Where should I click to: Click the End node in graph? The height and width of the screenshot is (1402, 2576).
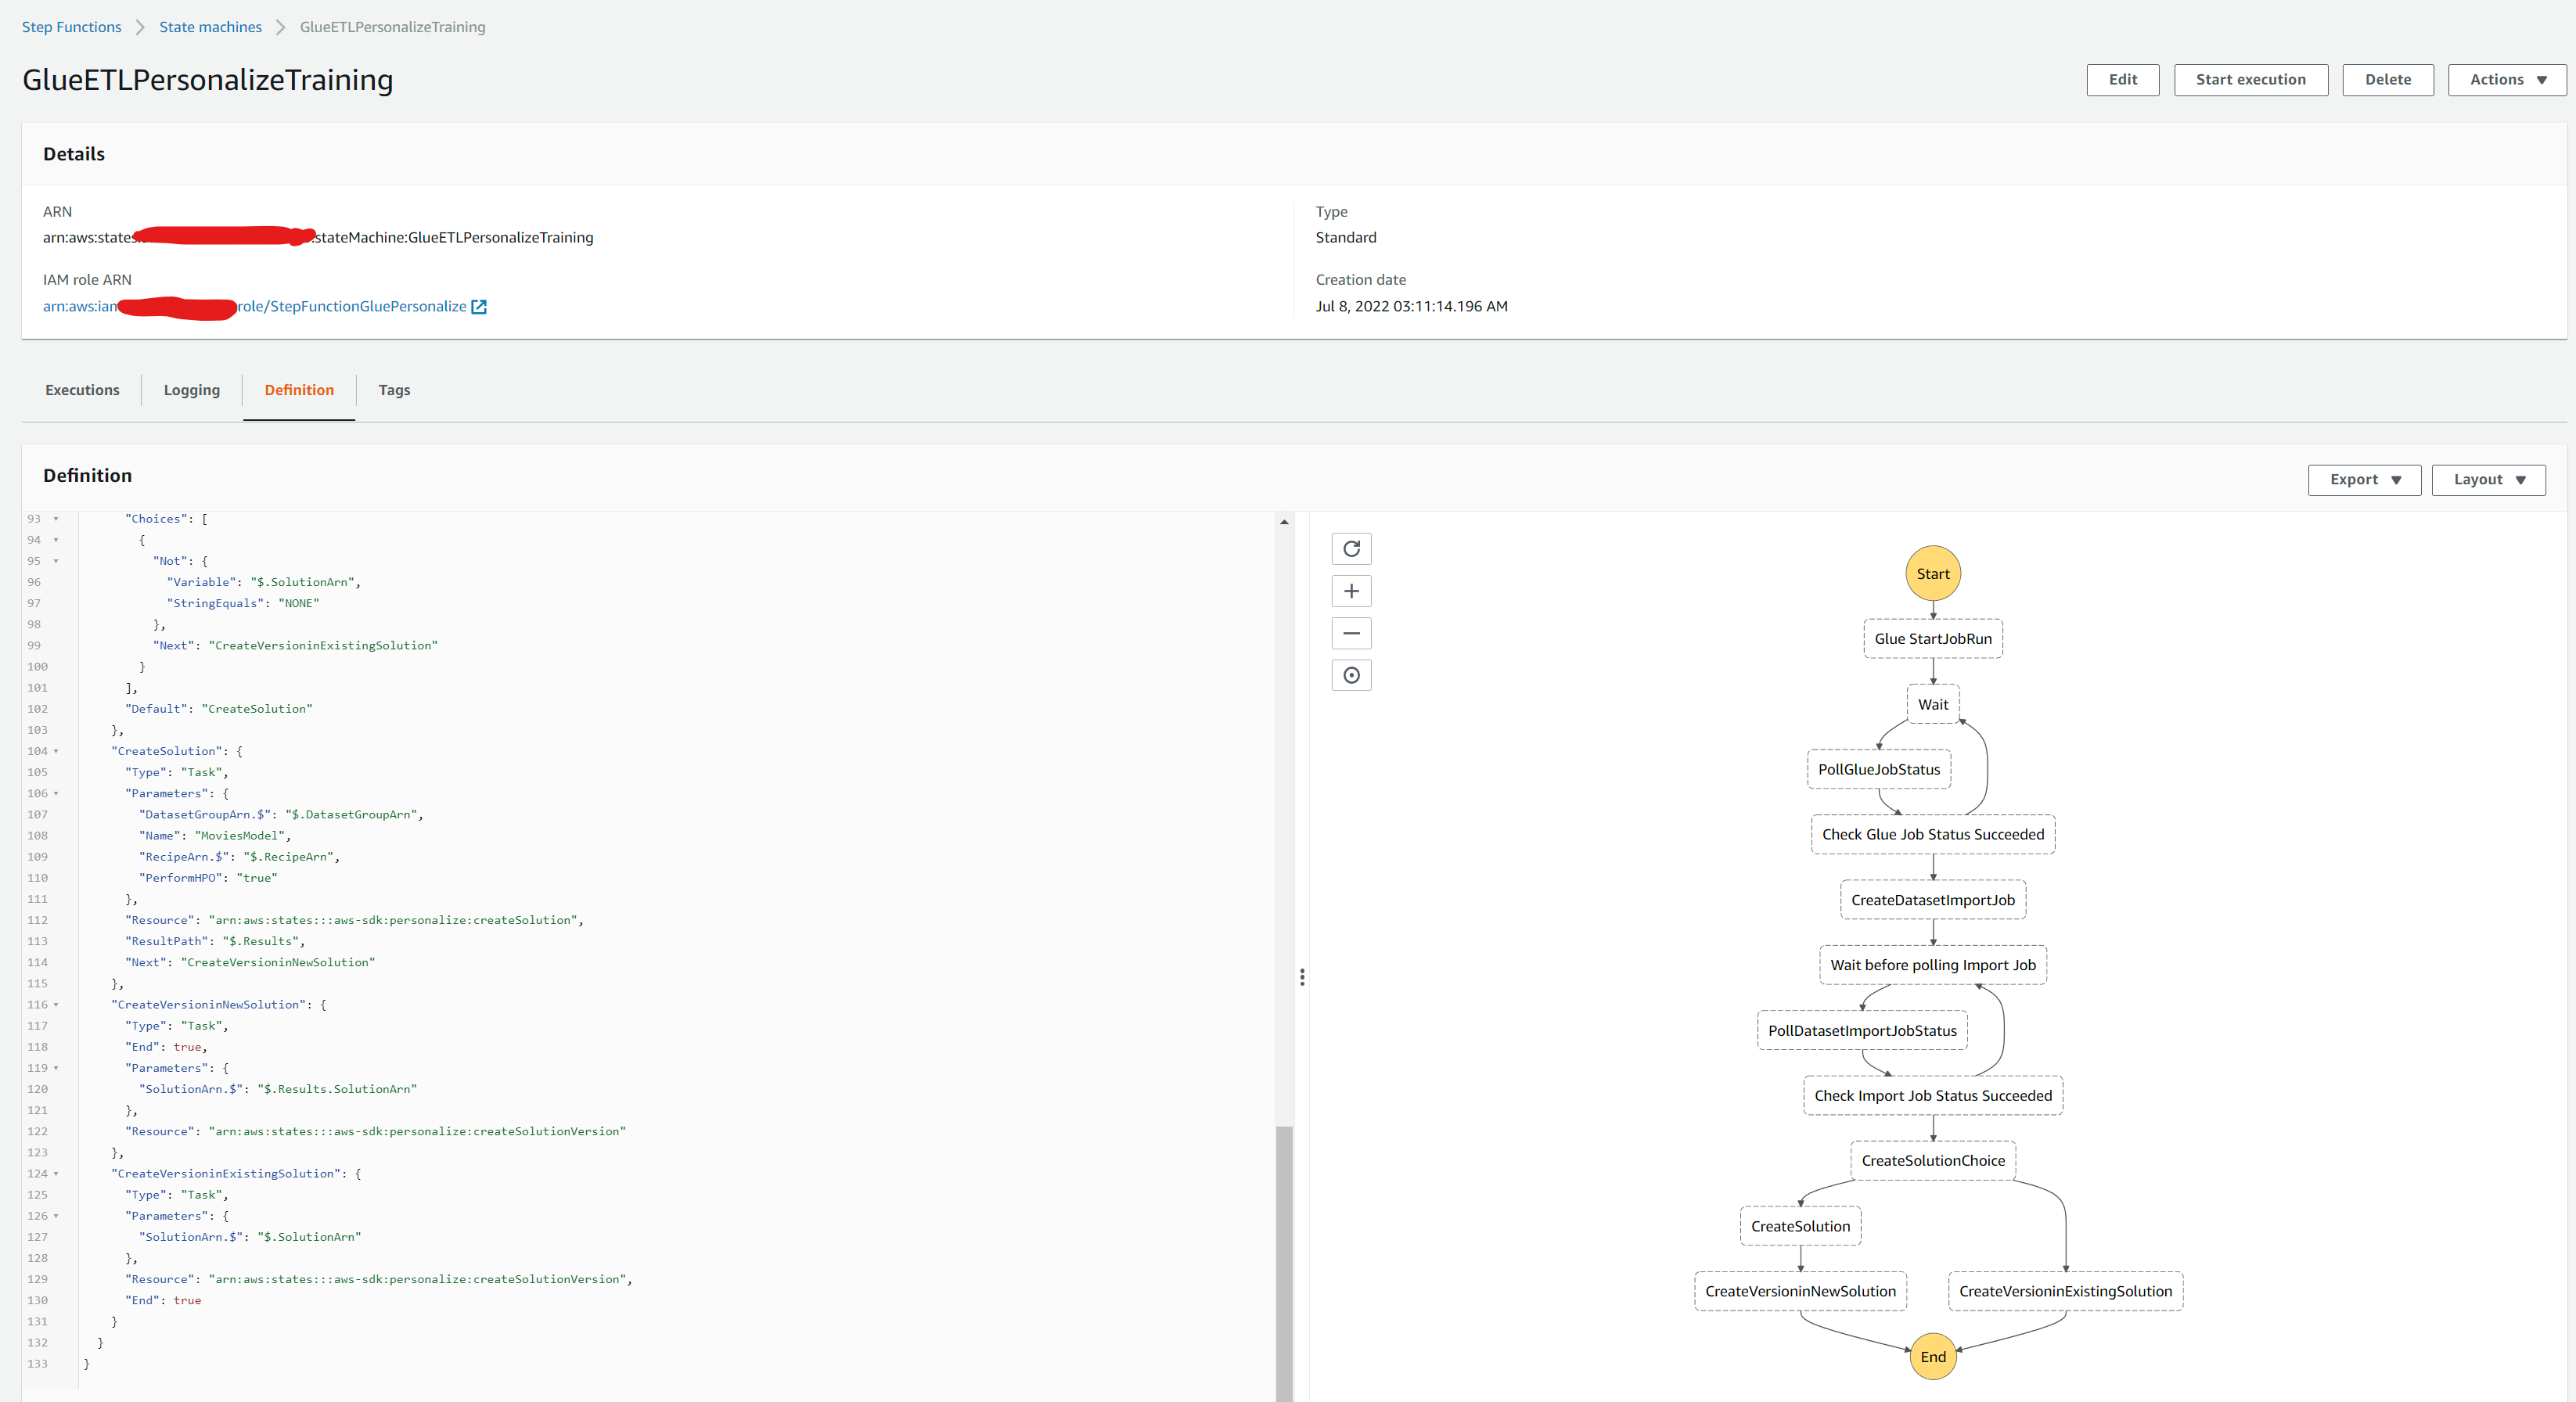point(1932,1357)
